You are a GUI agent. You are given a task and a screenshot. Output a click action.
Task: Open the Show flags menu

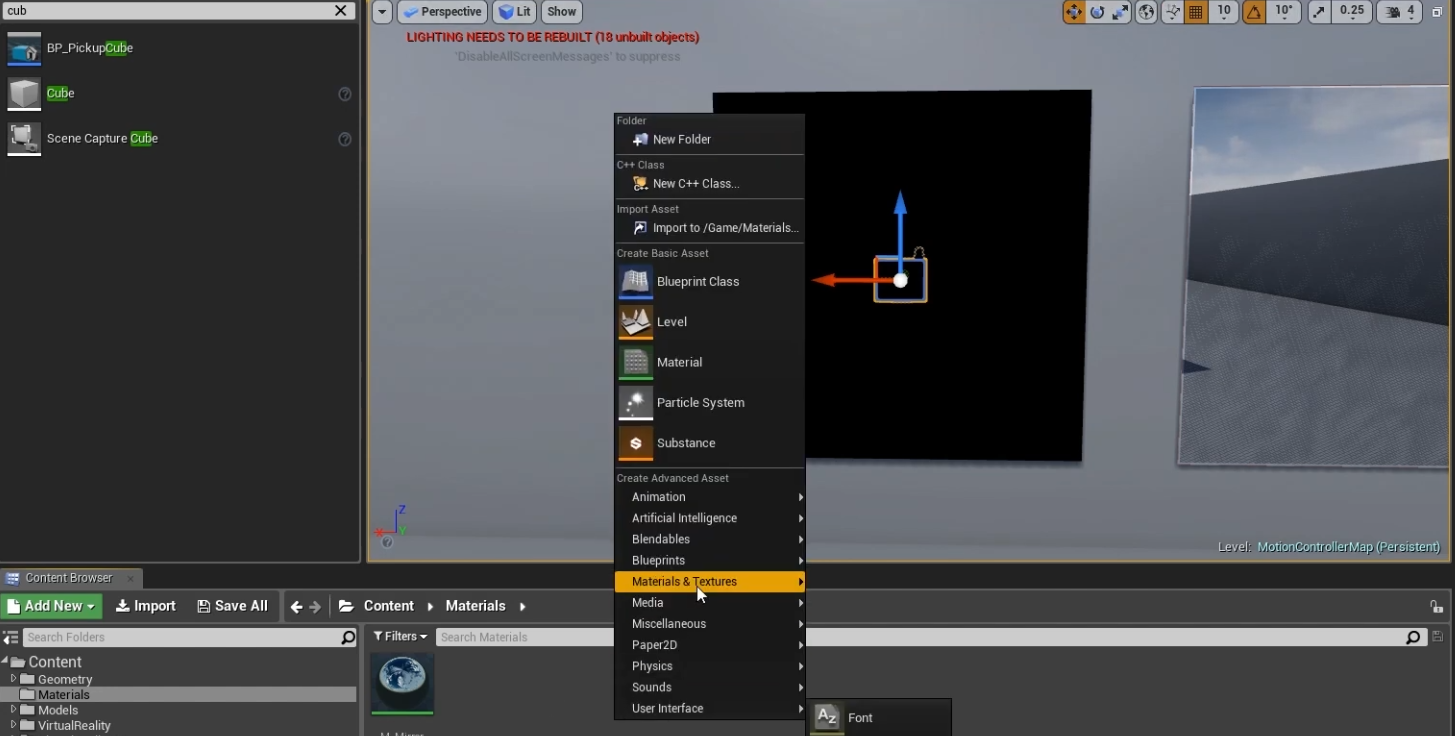(562, 12)
